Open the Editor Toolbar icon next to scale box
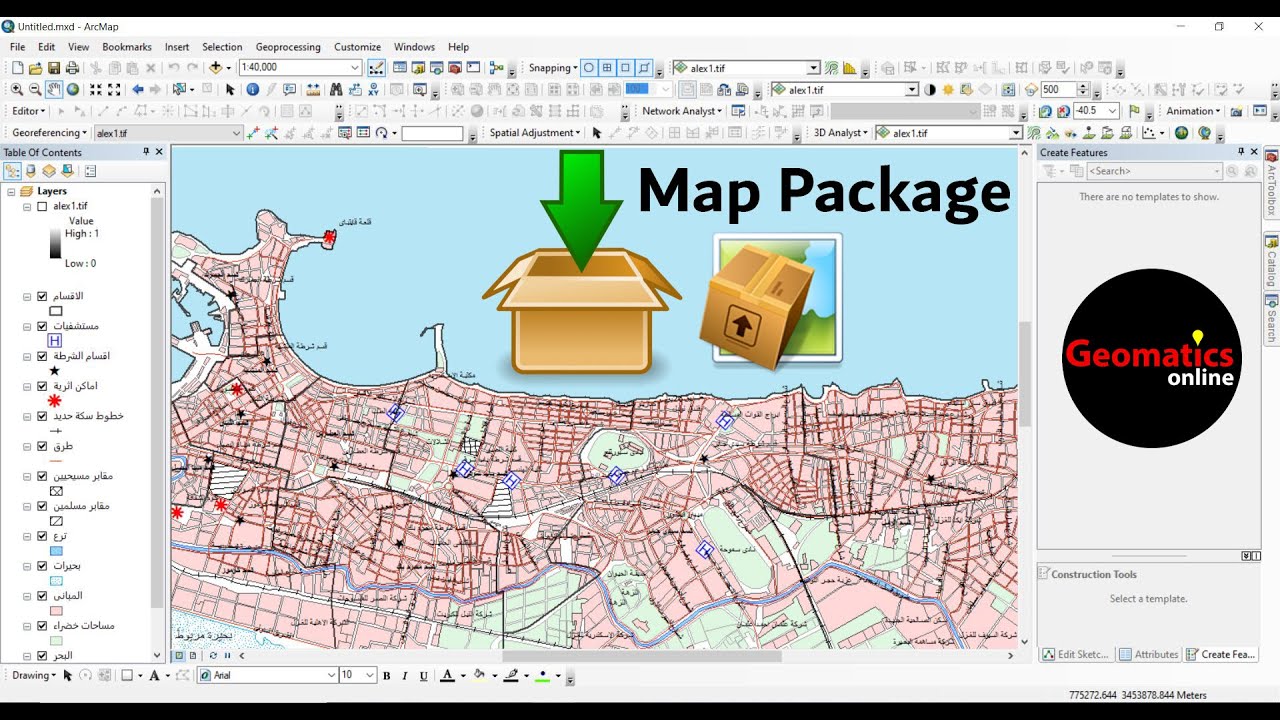The height and width of the screenshot is (720, 1280). click(377, 68)
